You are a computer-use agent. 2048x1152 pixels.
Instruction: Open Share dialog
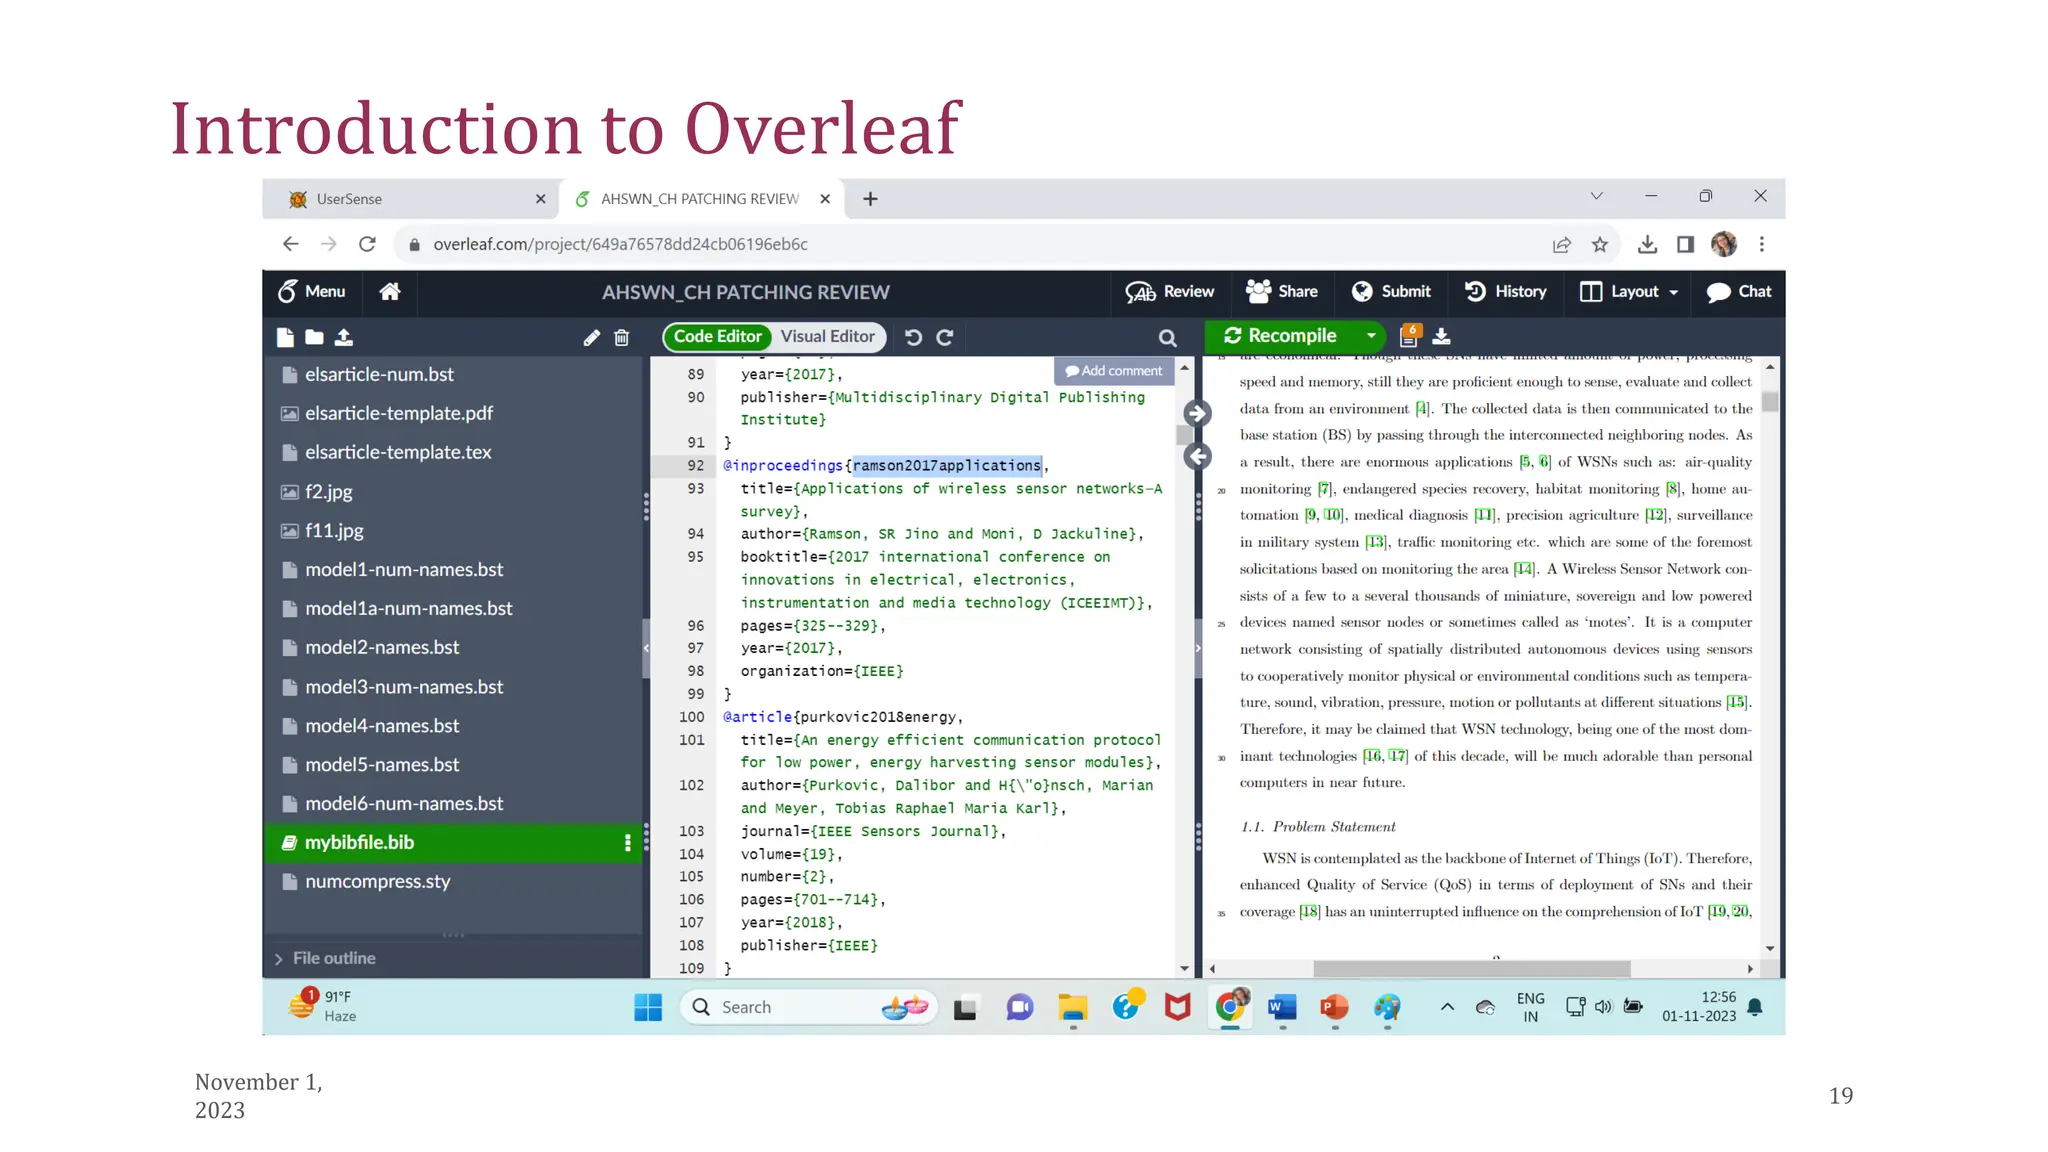(1282, 291)
